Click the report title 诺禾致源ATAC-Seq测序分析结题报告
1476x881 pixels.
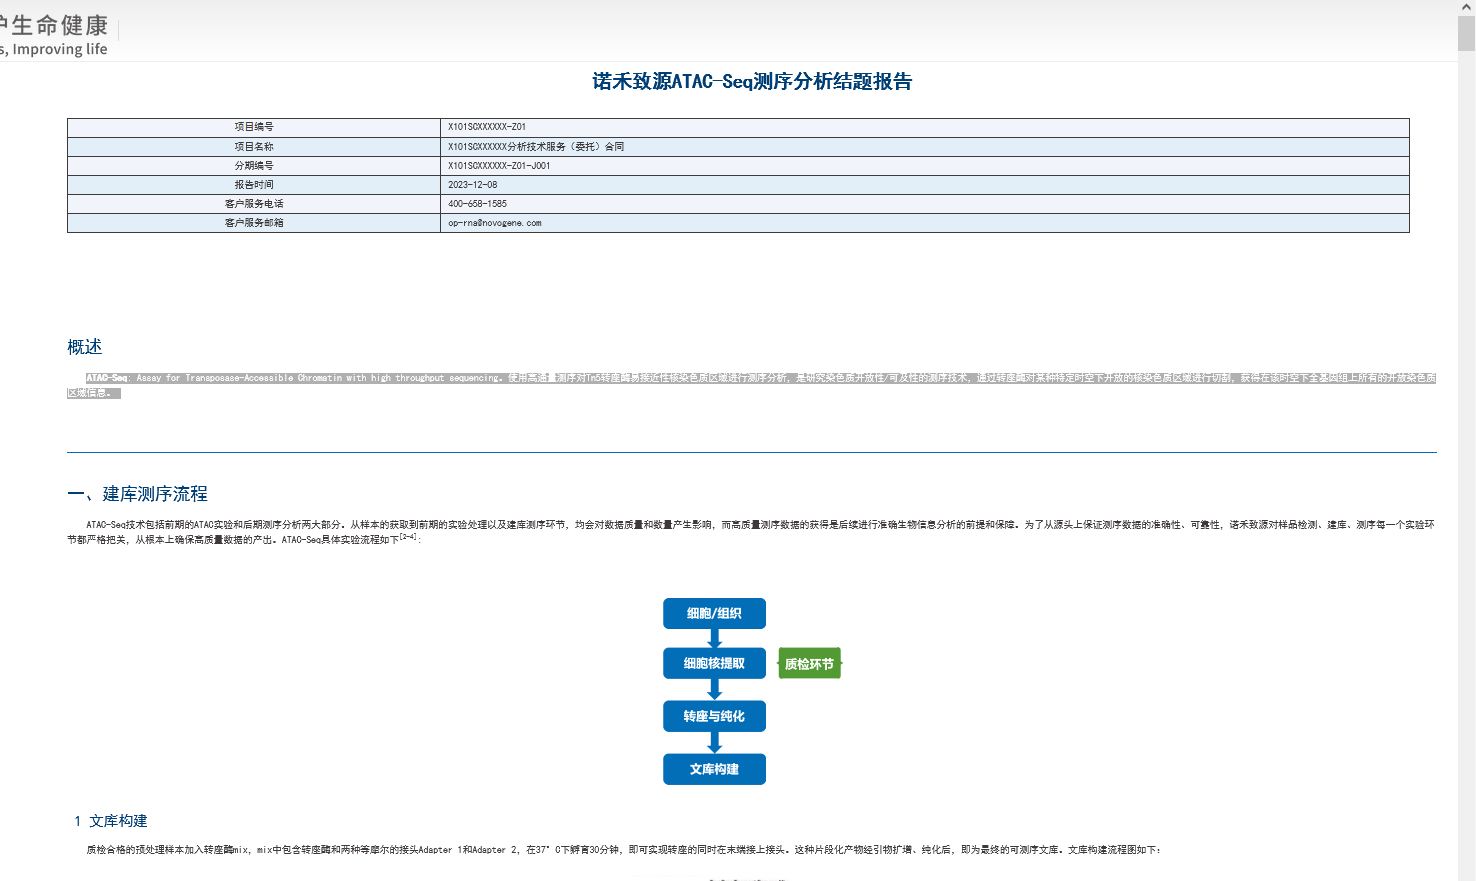pos(752,82)
